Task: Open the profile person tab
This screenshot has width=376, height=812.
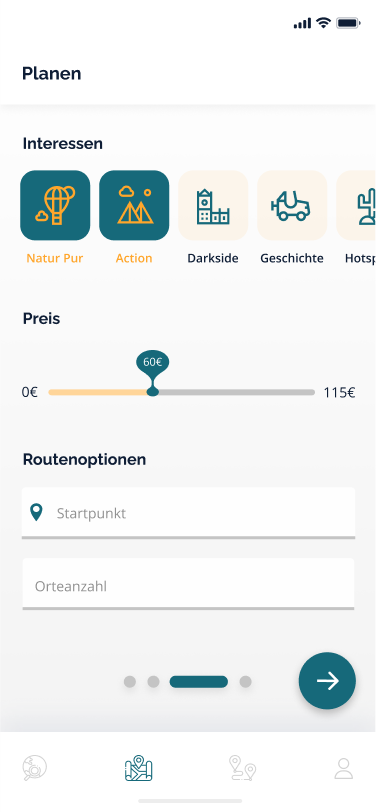Action: (x=343, y=768)
